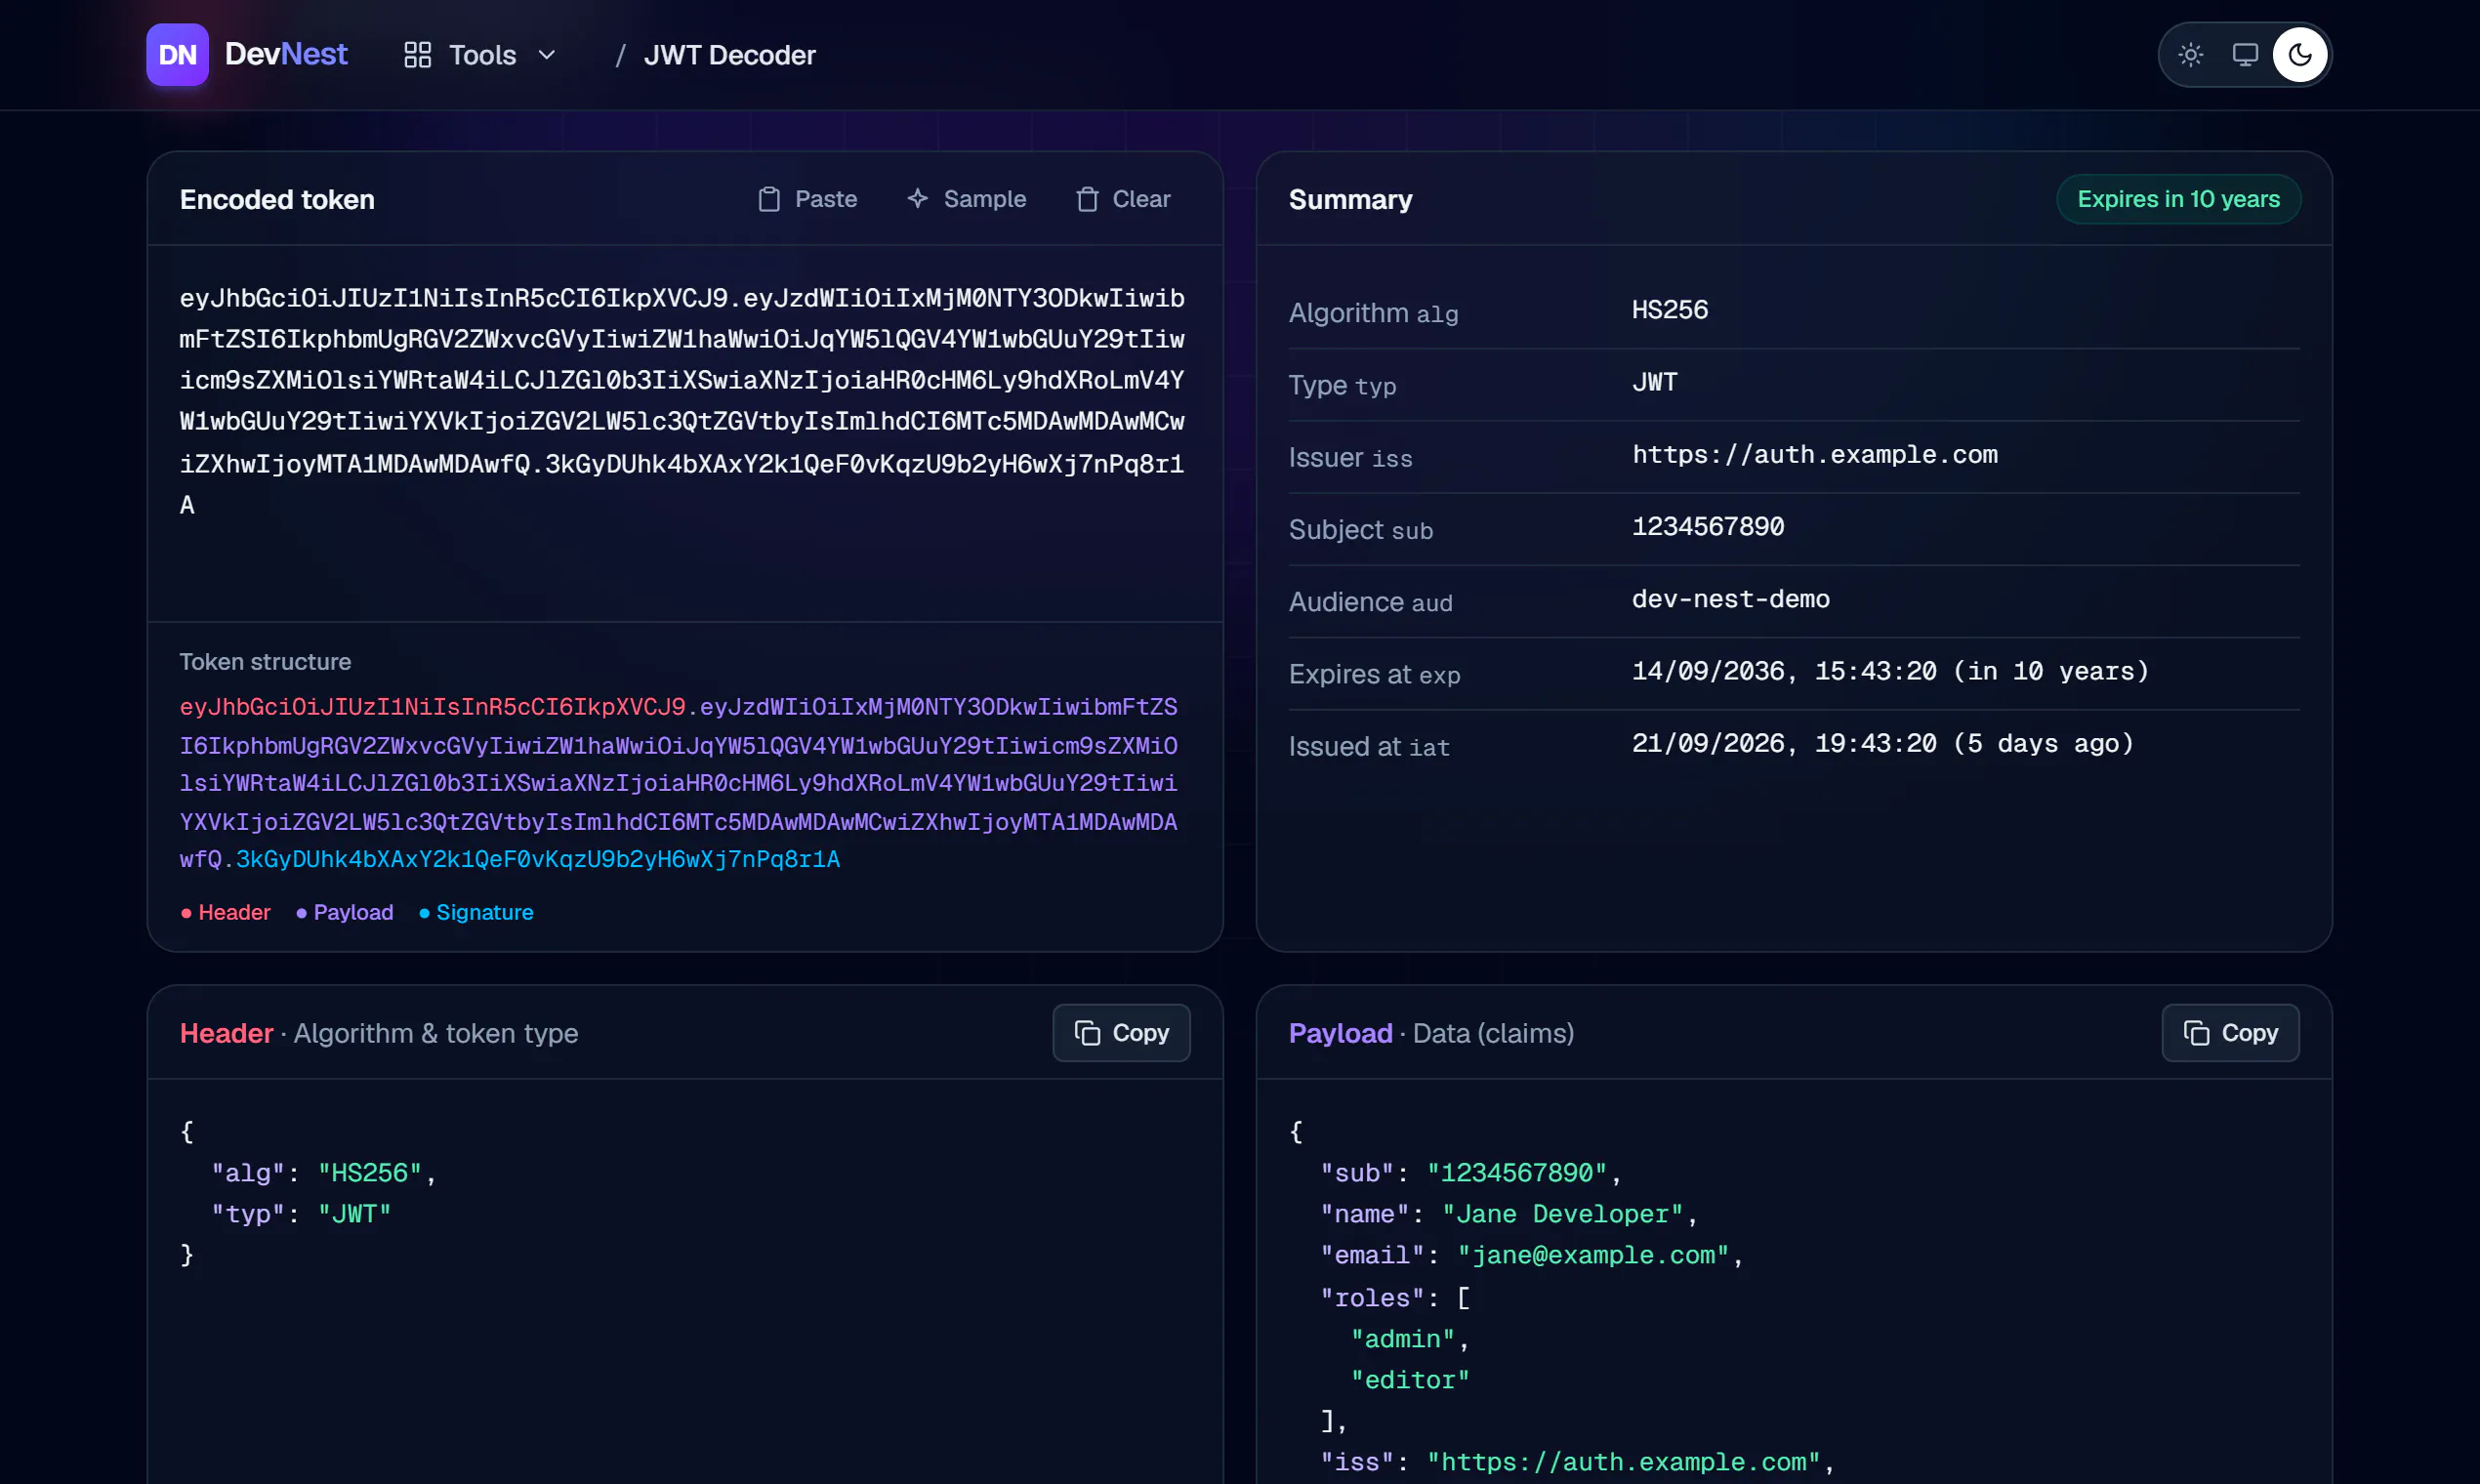Viewport: 2480px width, 1484px height.
Task: Select "jane@example.com" in Payload JSON
Action: (1593, 1255)
